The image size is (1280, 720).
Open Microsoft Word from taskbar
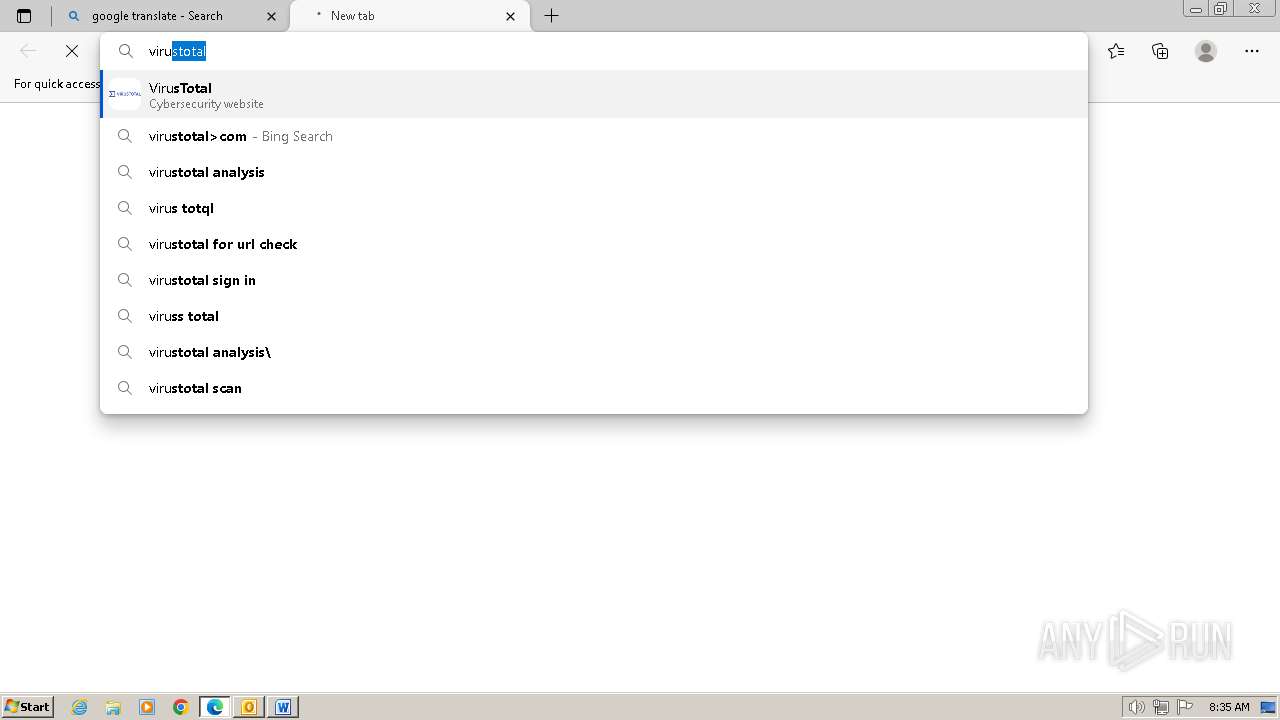283,707
